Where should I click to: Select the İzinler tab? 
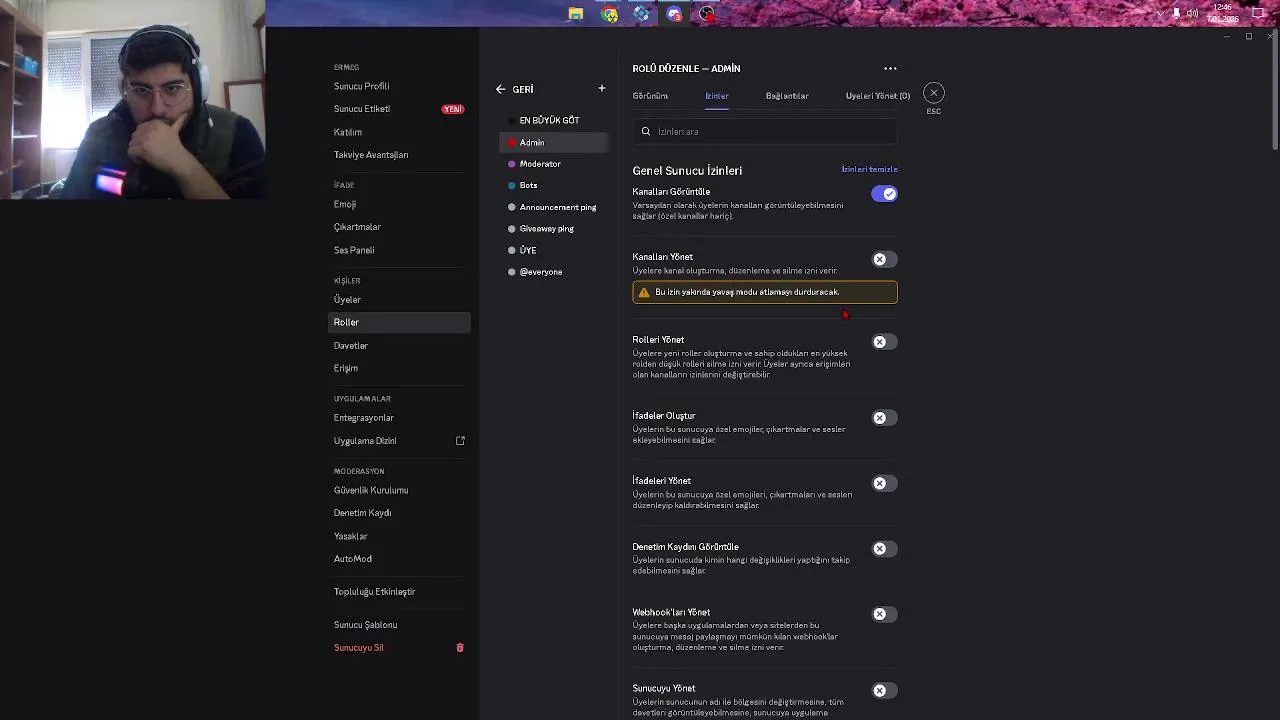coord(717,96)
